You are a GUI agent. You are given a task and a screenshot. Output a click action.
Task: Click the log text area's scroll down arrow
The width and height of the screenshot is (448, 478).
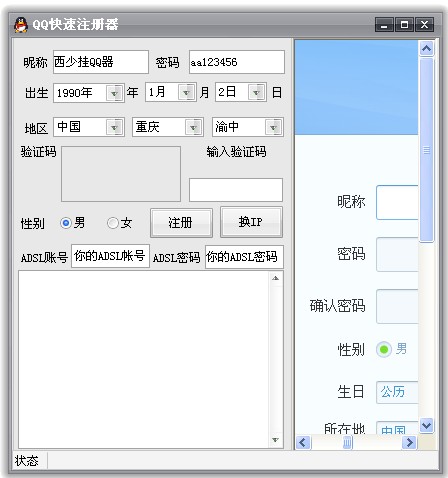point(275,440)
